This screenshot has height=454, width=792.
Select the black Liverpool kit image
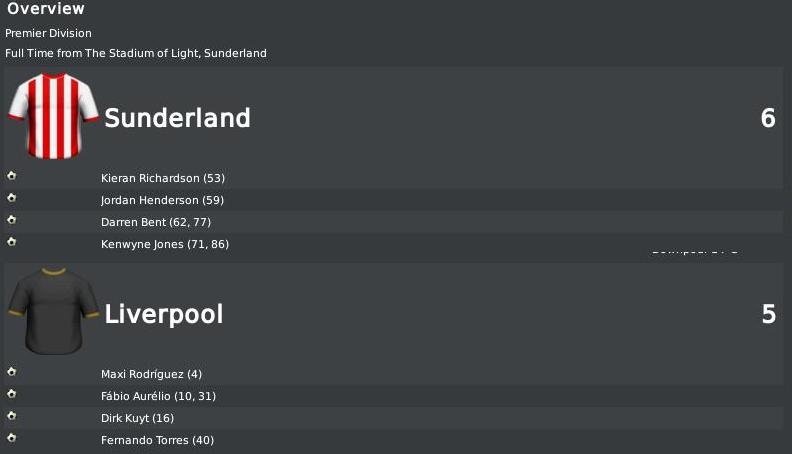click(54, 311)
